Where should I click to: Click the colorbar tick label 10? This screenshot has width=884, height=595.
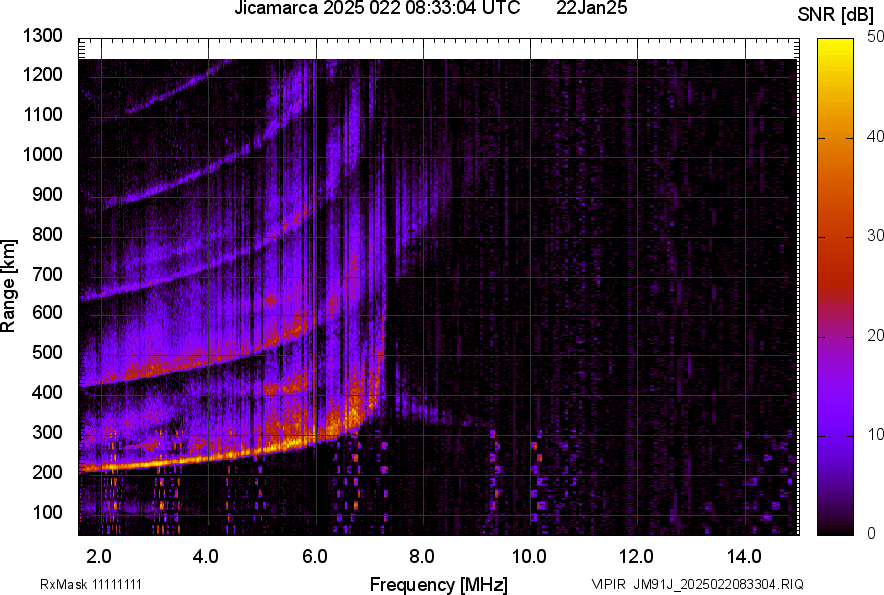coord(876,434)
